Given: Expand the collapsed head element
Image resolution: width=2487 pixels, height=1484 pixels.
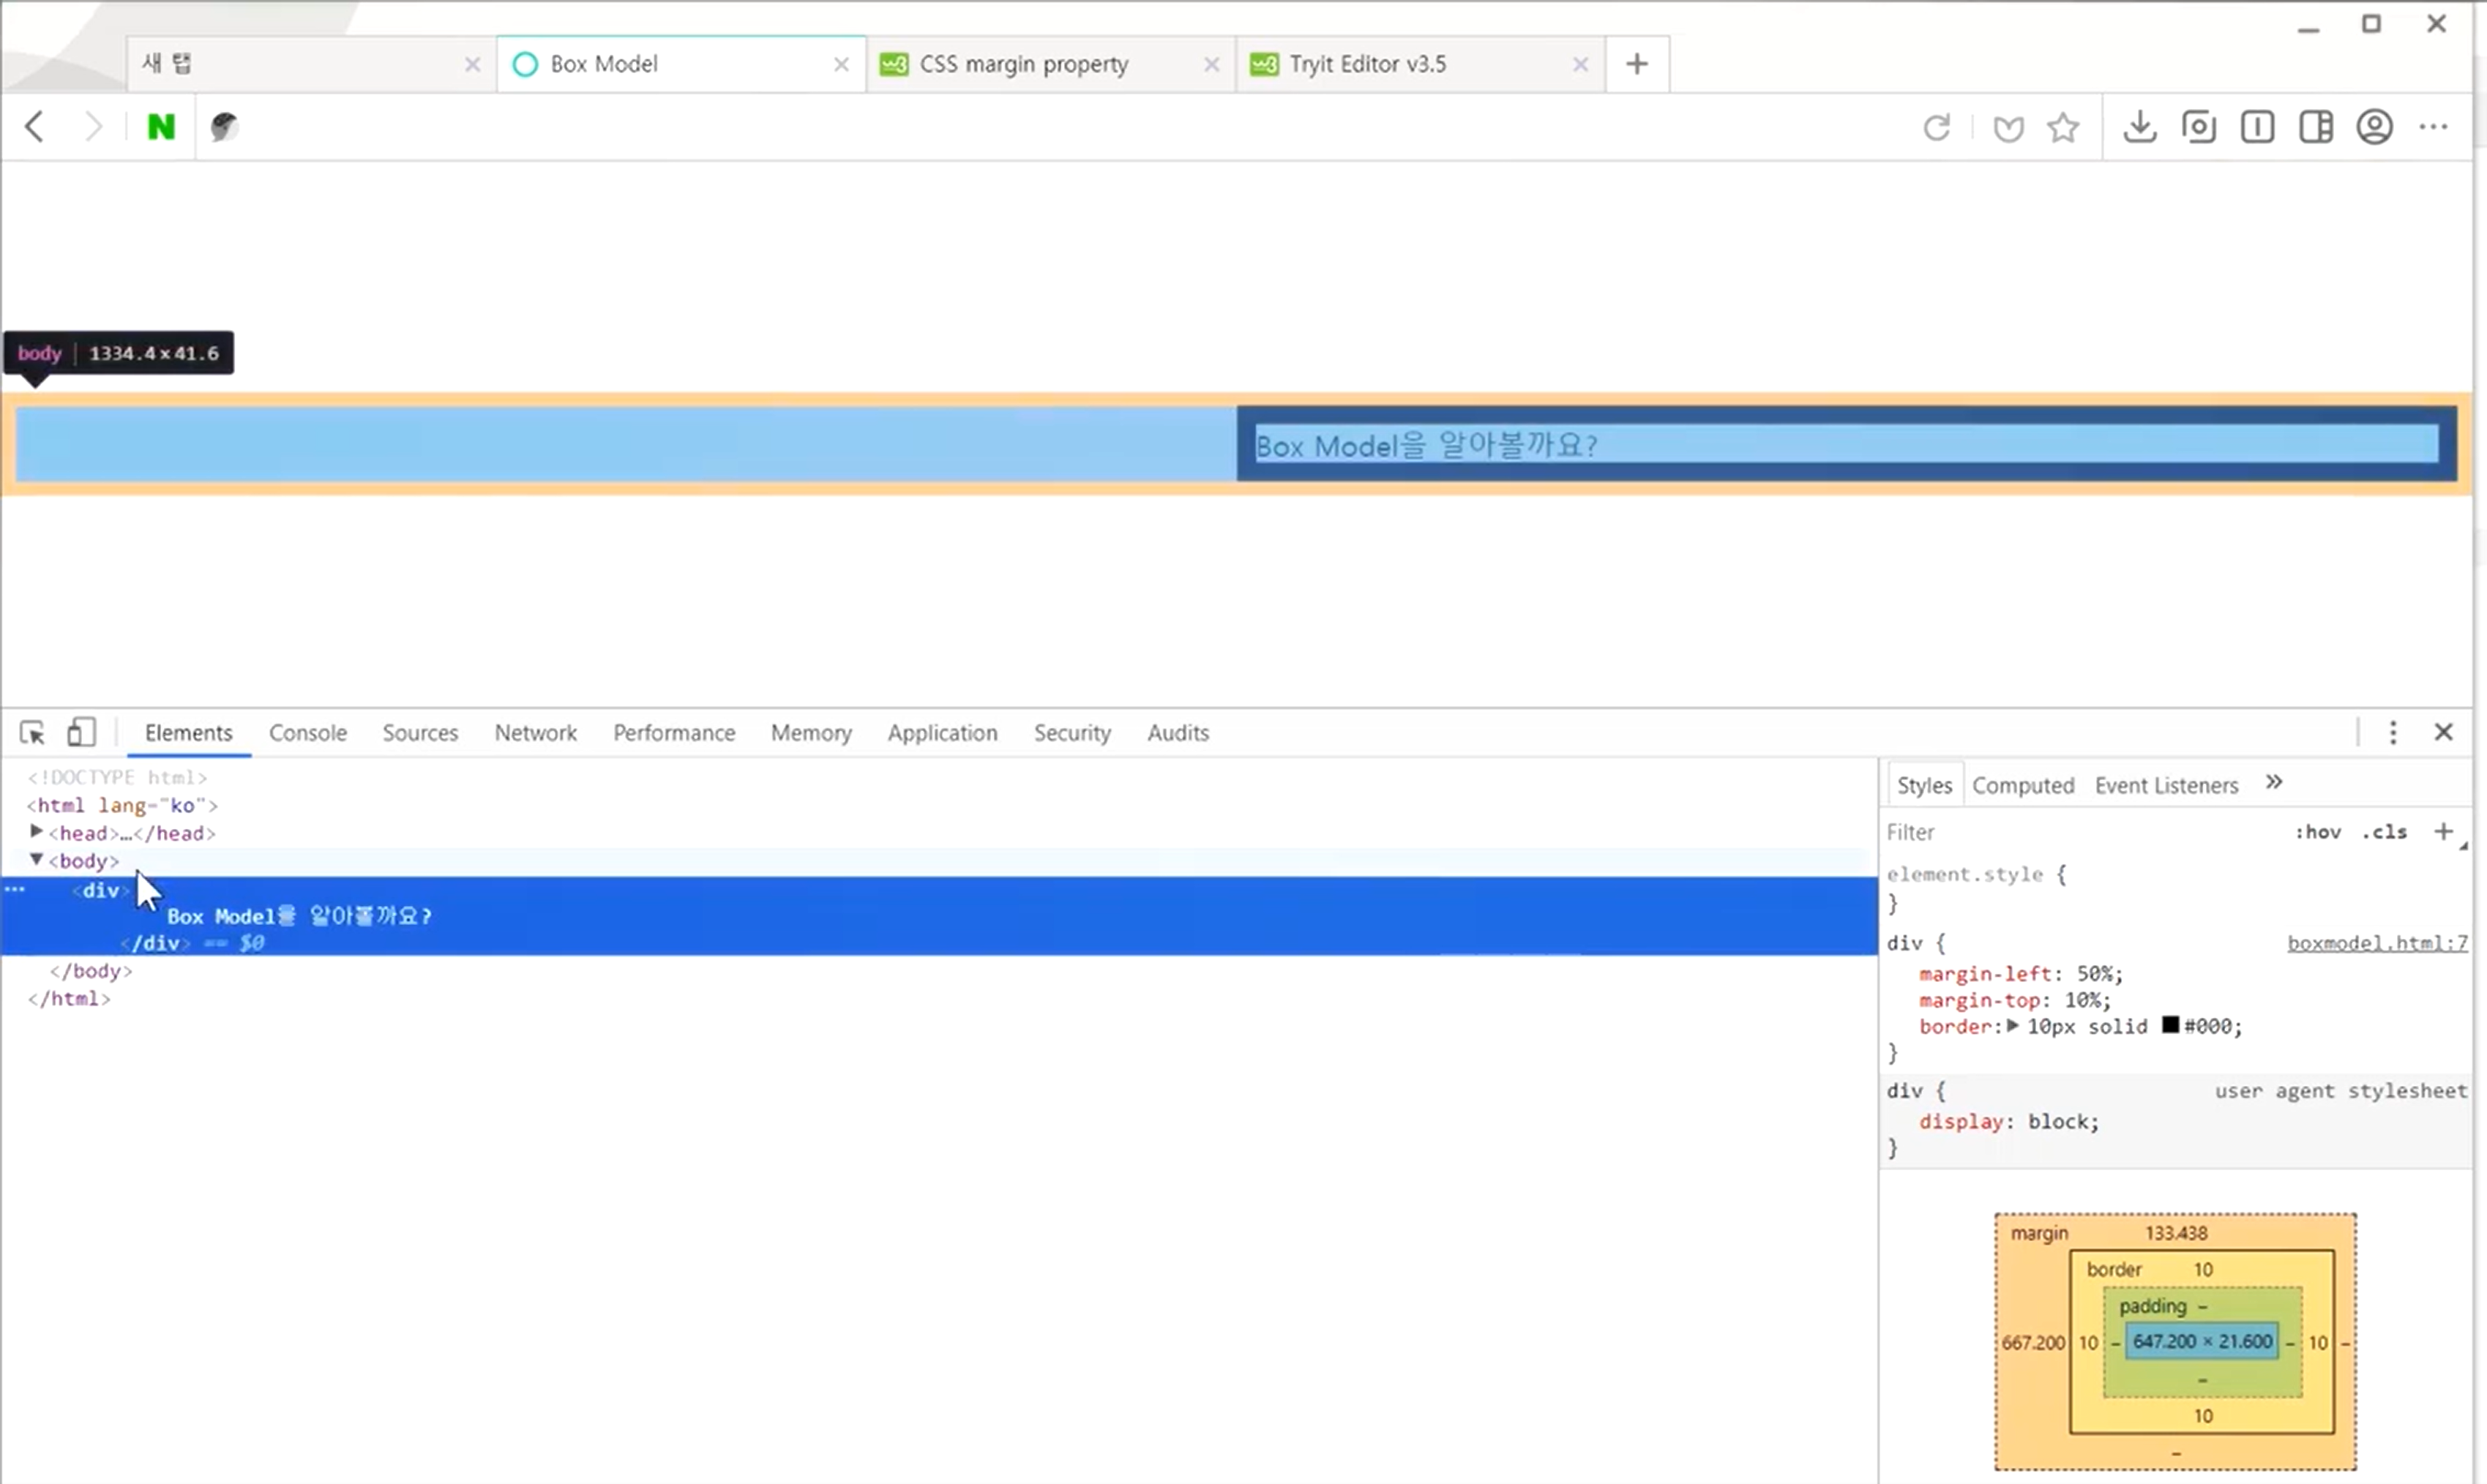Looking at the screenshot, I should tap(36, 832).
